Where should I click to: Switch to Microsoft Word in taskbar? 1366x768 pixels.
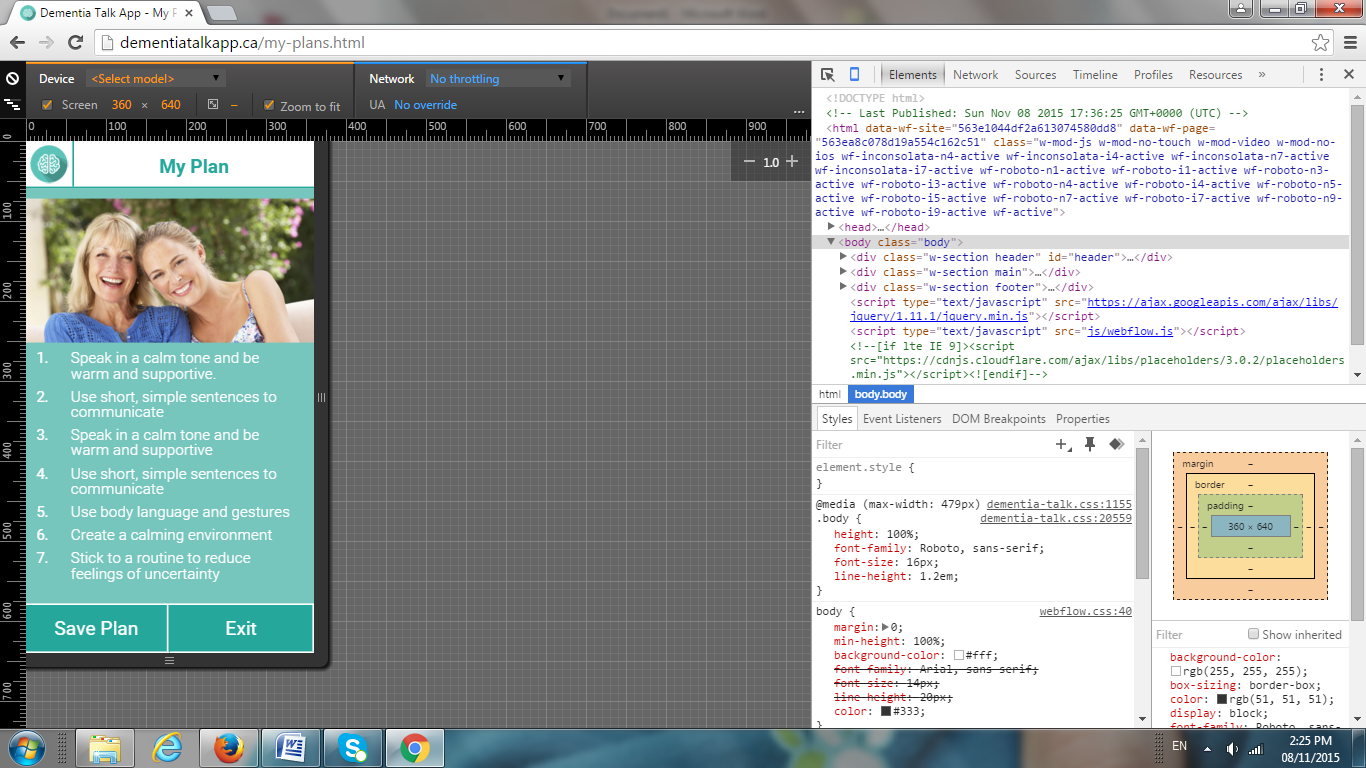tap(291, 748)
